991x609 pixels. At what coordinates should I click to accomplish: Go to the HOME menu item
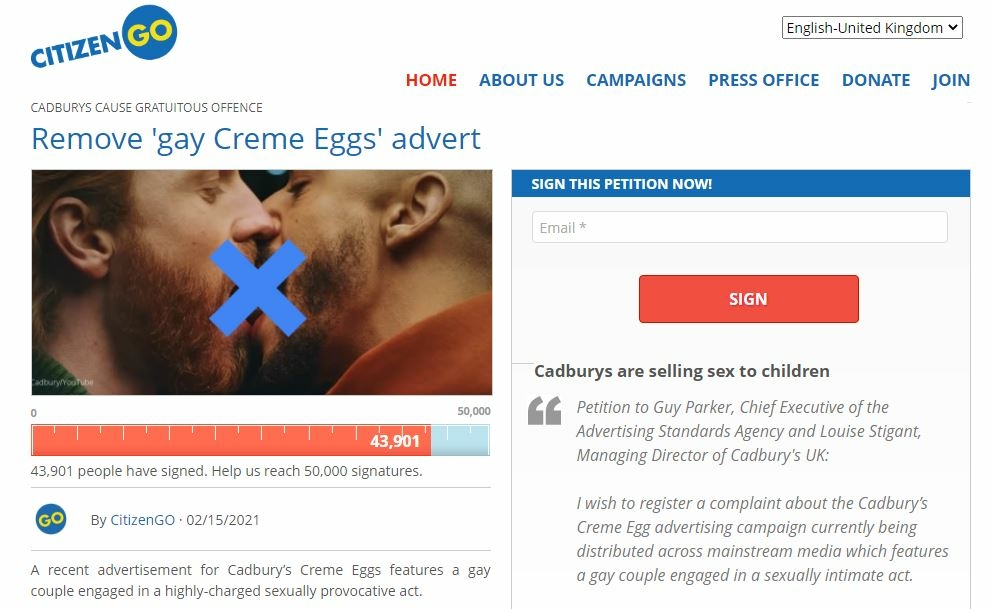click(x=431, y=80)
